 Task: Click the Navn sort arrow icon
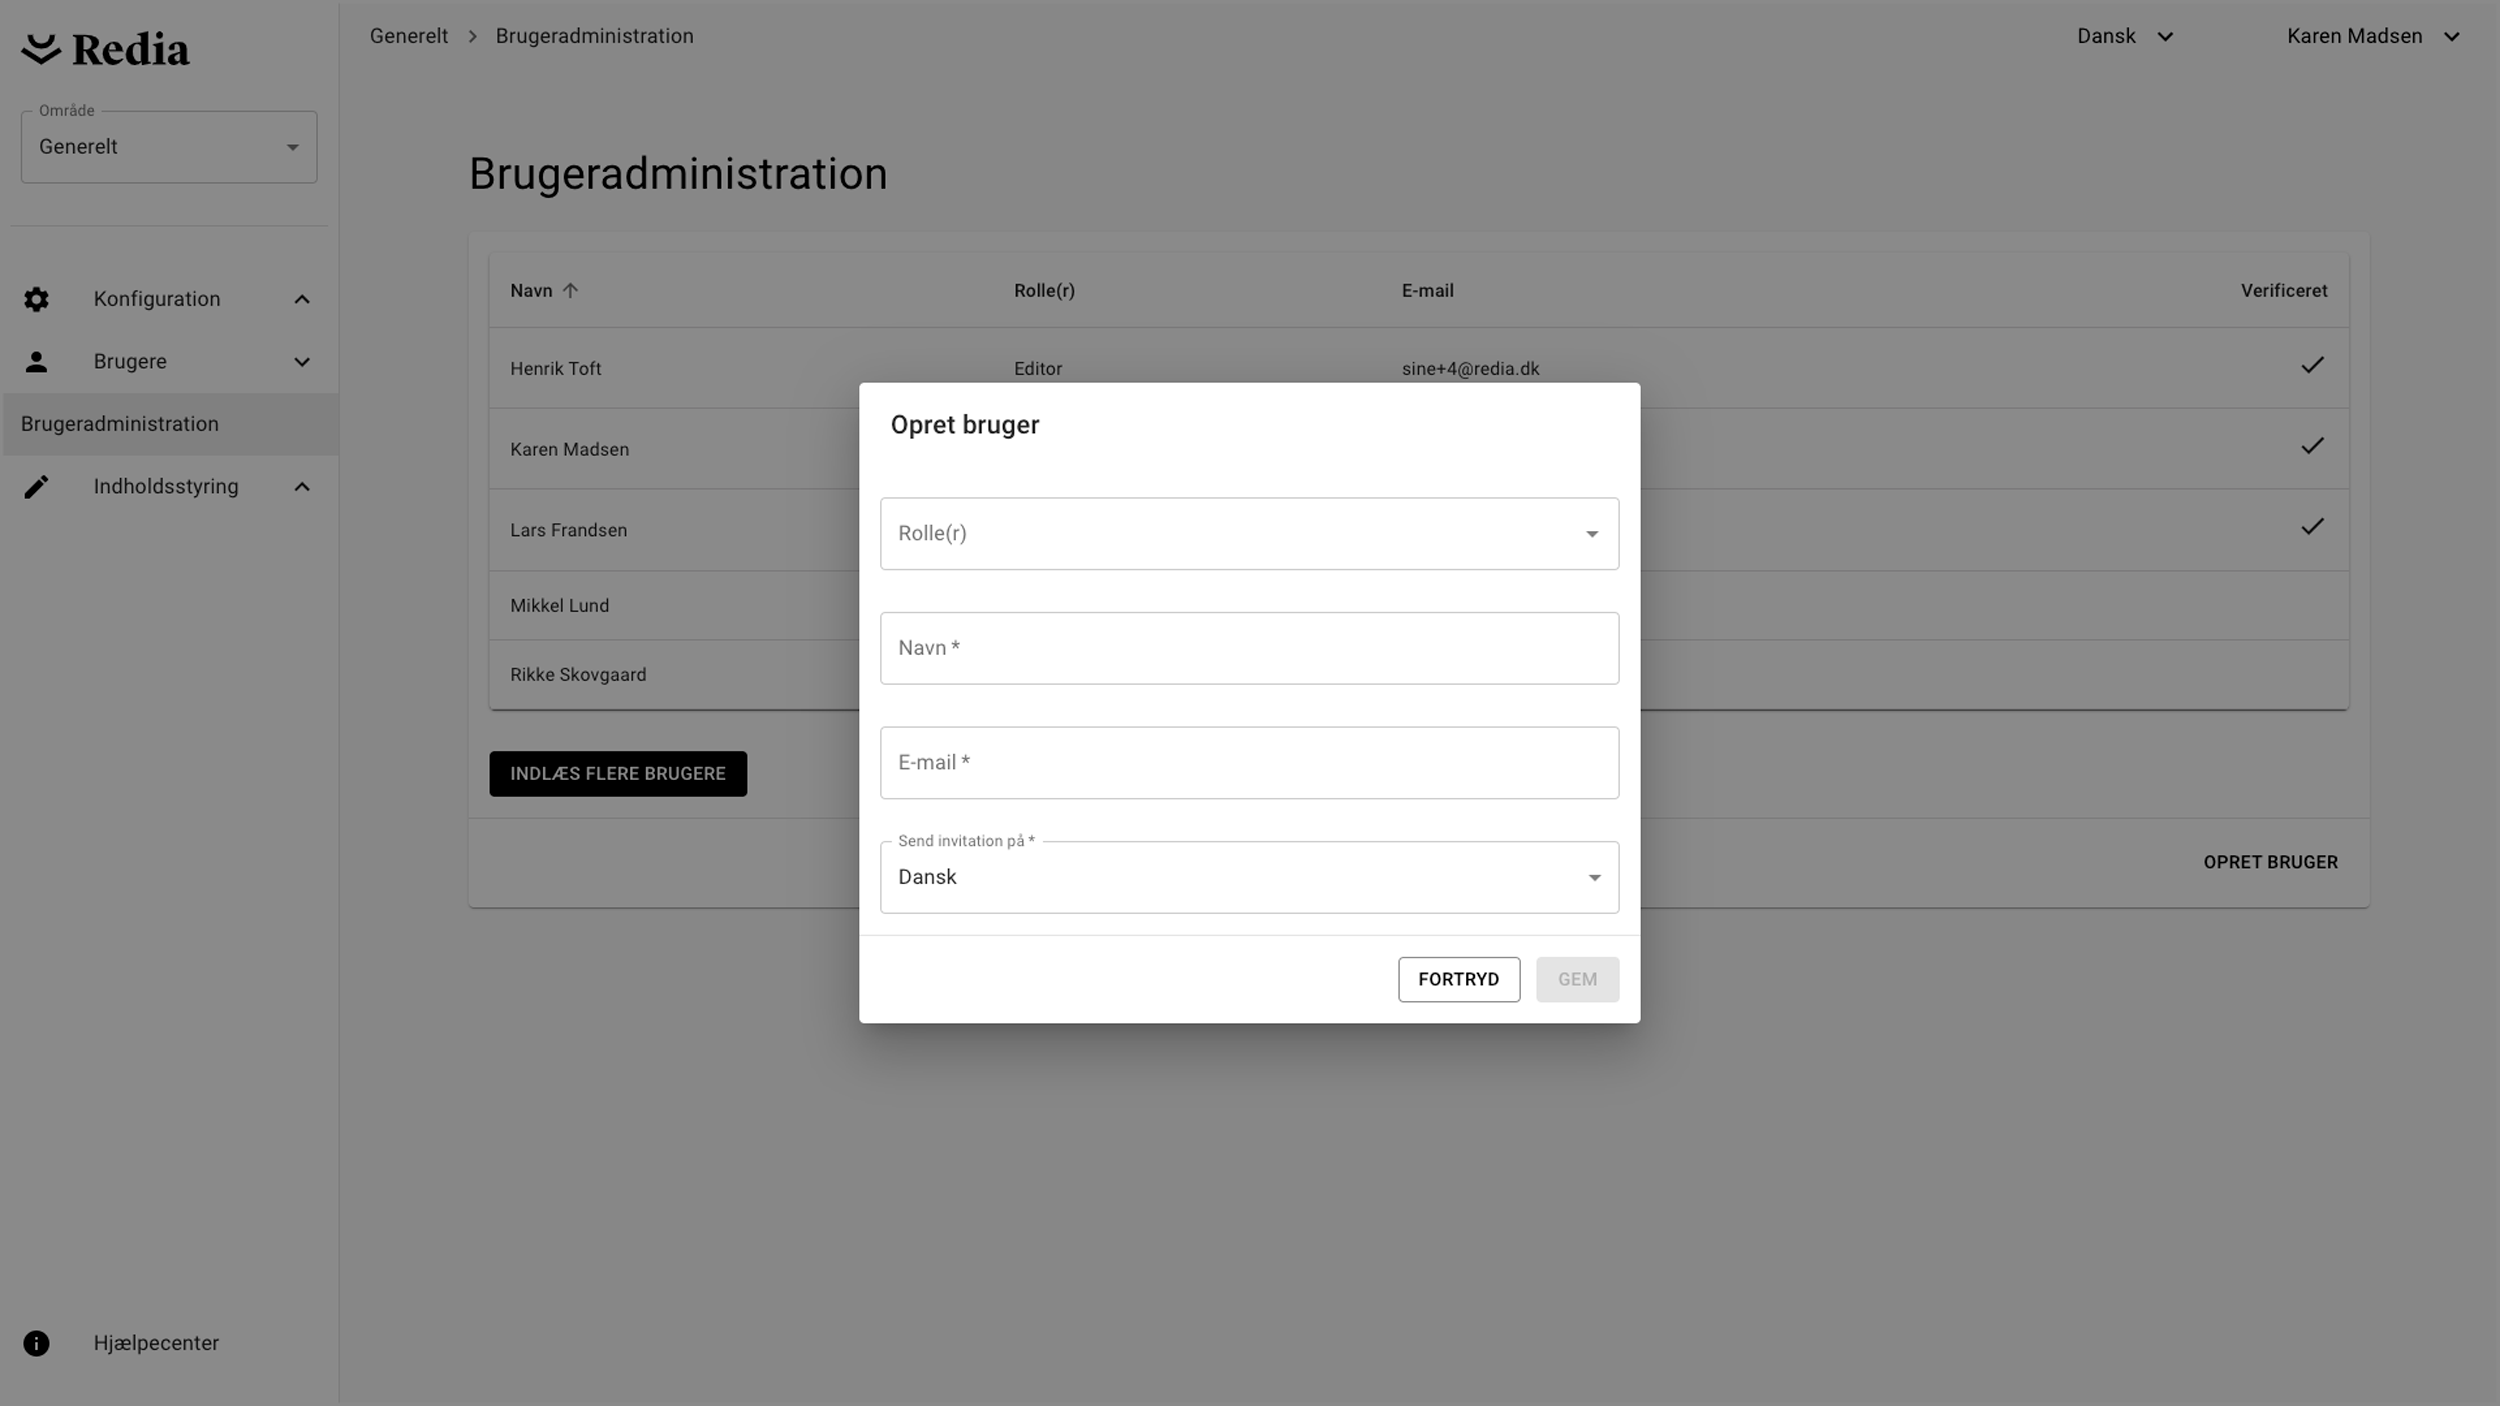pyautogui.click(x=570, y=291)
